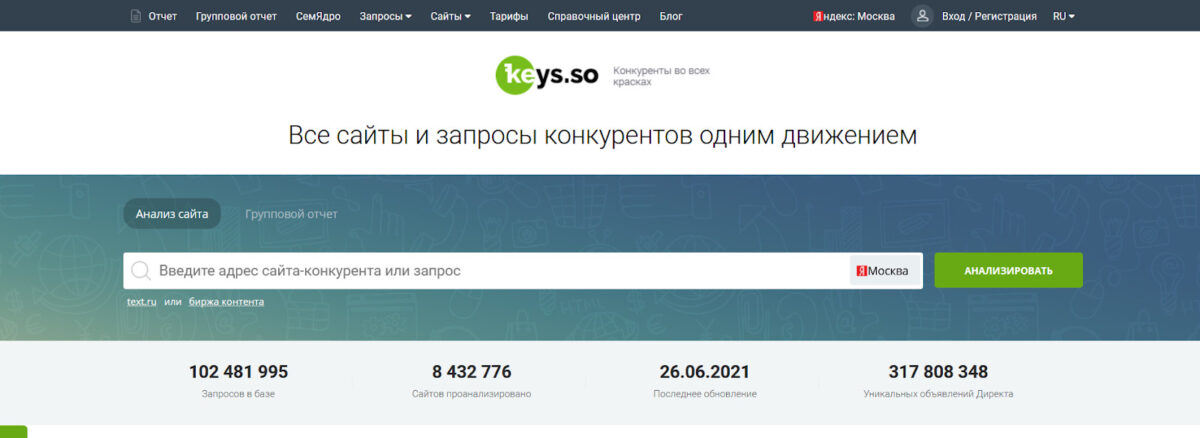Click the АНАЛИЗИРОВАТЬ button

(x=1008, y=270)
